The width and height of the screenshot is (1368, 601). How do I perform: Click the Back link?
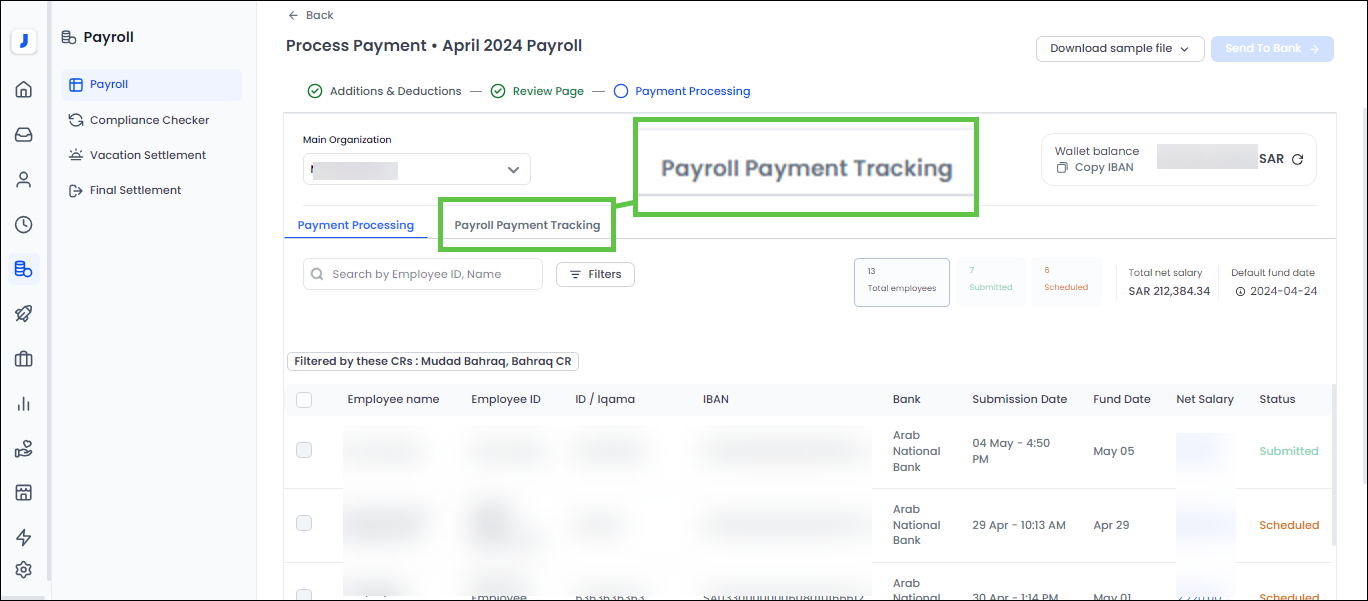(311, 15)
